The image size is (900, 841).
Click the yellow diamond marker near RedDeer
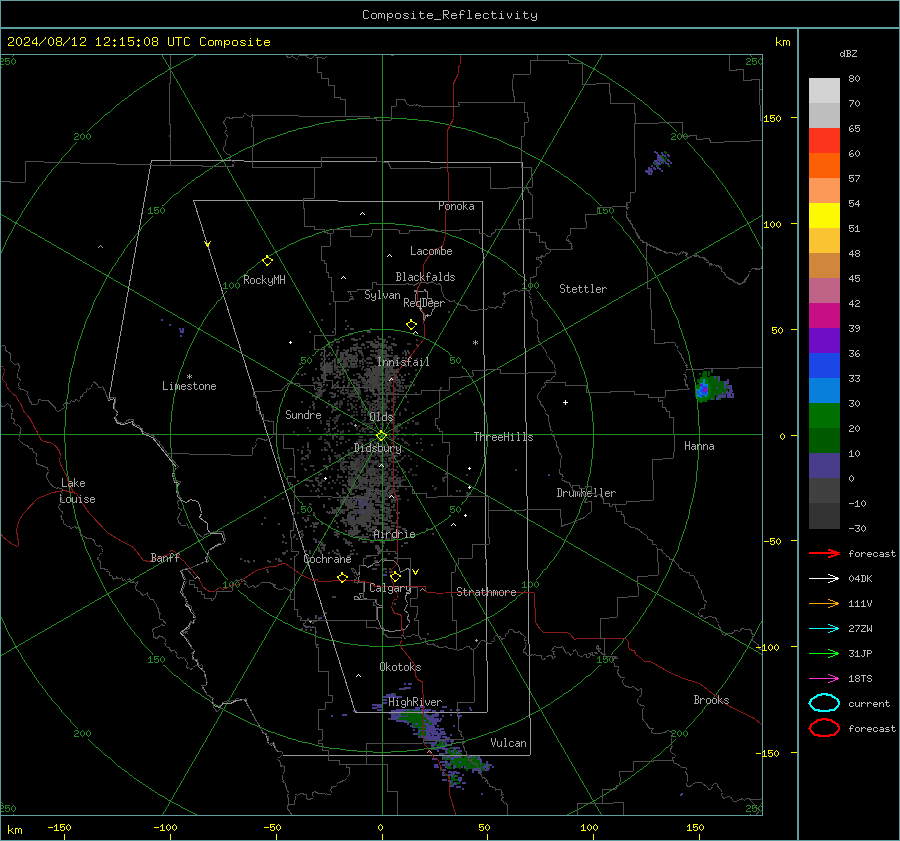[x=411, y=325]
